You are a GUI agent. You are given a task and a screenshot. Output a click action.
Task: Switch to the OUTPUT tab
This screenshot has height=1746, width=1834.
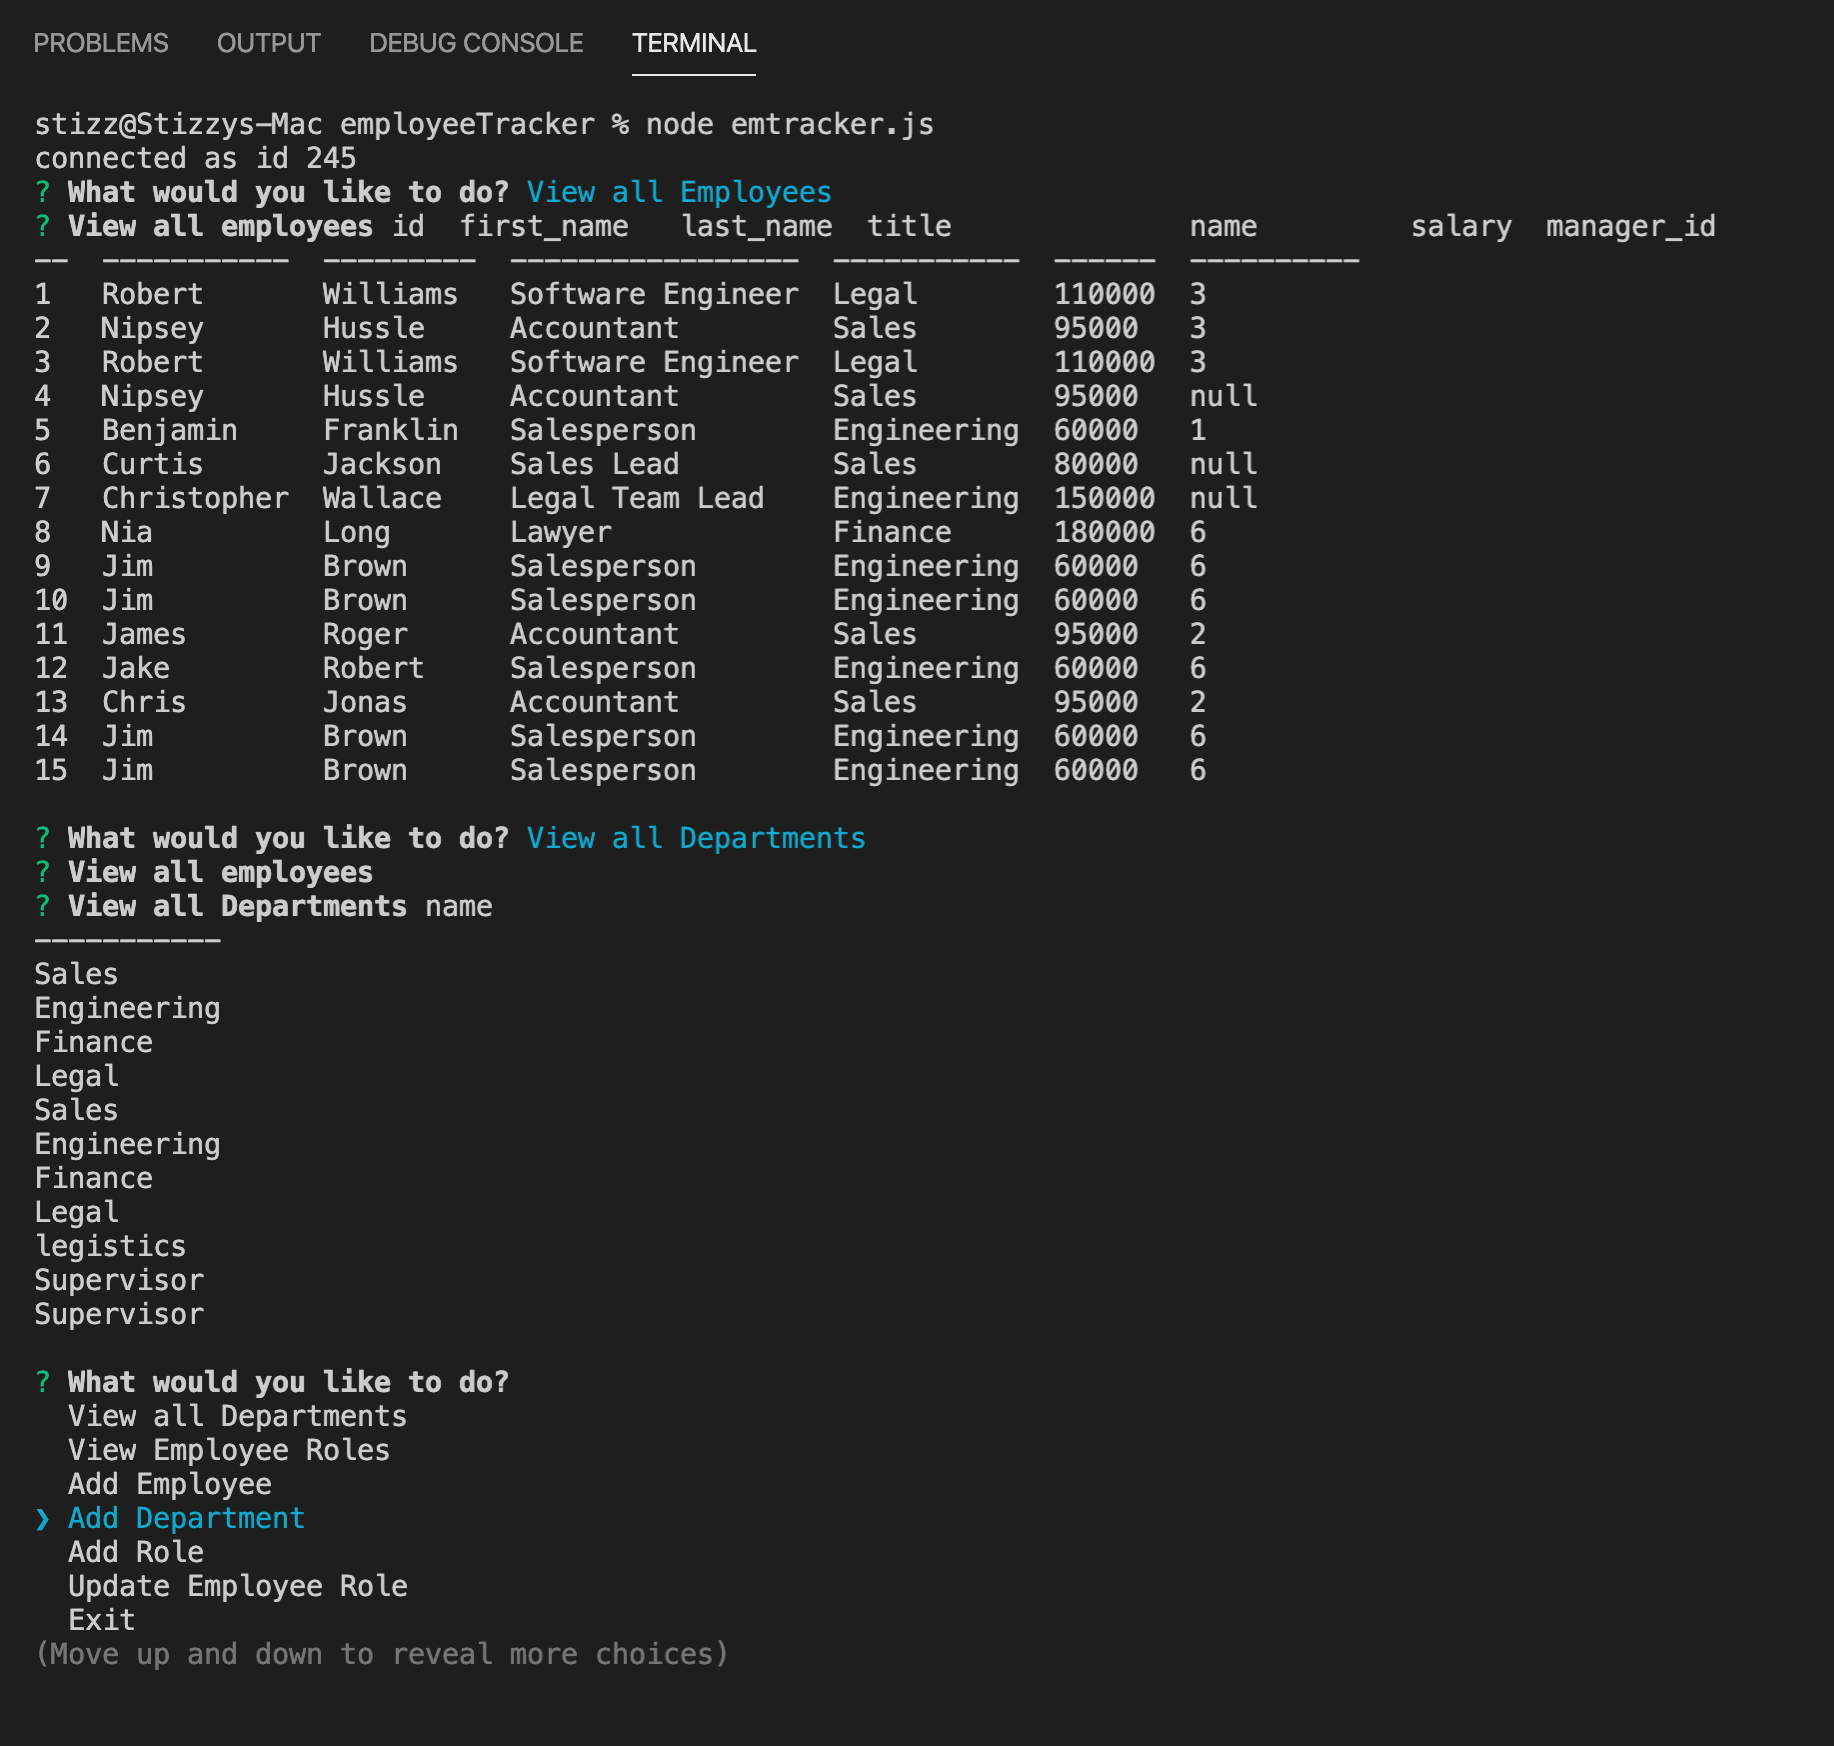pyautogui.click(x=268, y=43)
